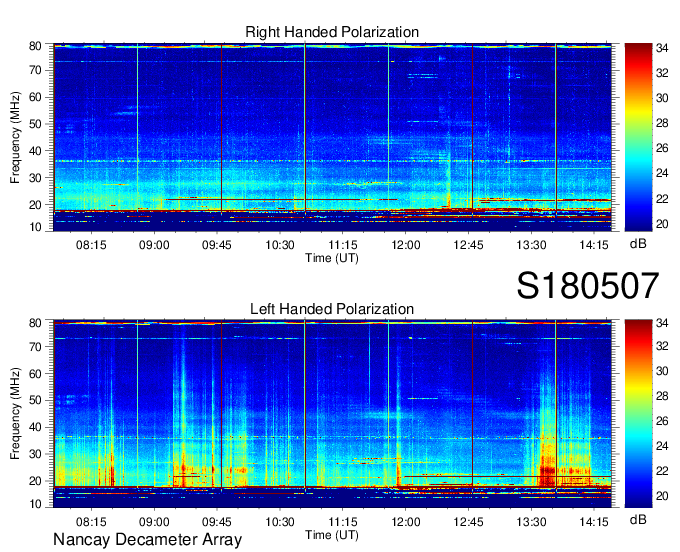Click the 40 MHz tick label of the Right Handed plot
Viewport: 680px width, 552px height.
pyautogui.click(x=35, y=151)
